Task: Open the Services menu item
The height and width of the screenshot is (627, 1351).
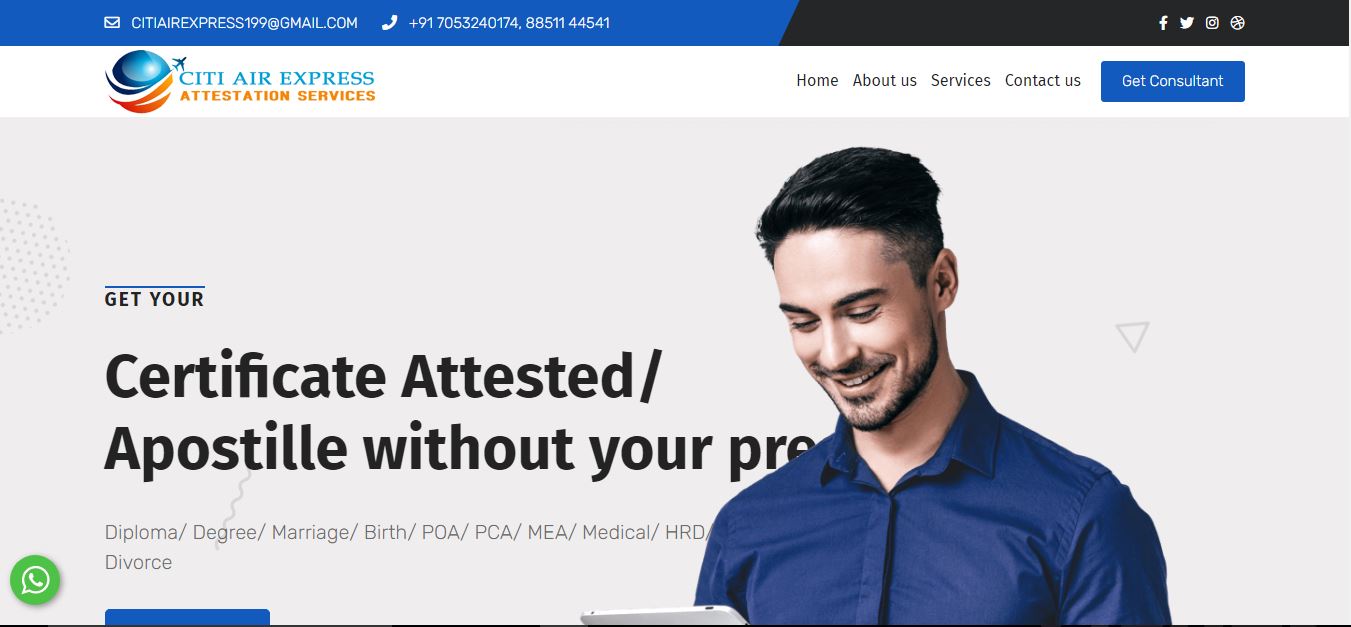Action: tap(960, 81)
